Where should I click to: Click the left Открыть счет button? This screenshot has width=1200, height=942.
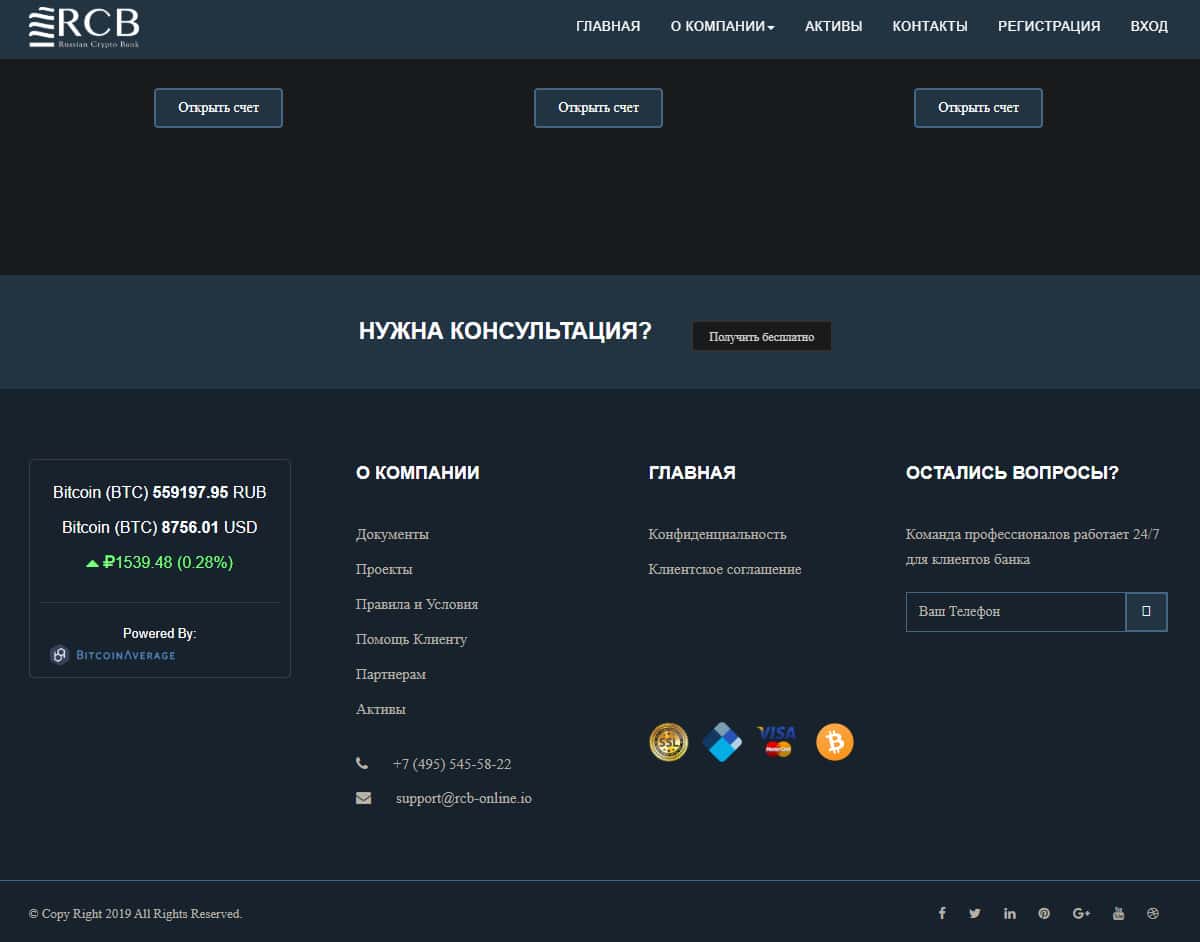[x=218, y=108]
